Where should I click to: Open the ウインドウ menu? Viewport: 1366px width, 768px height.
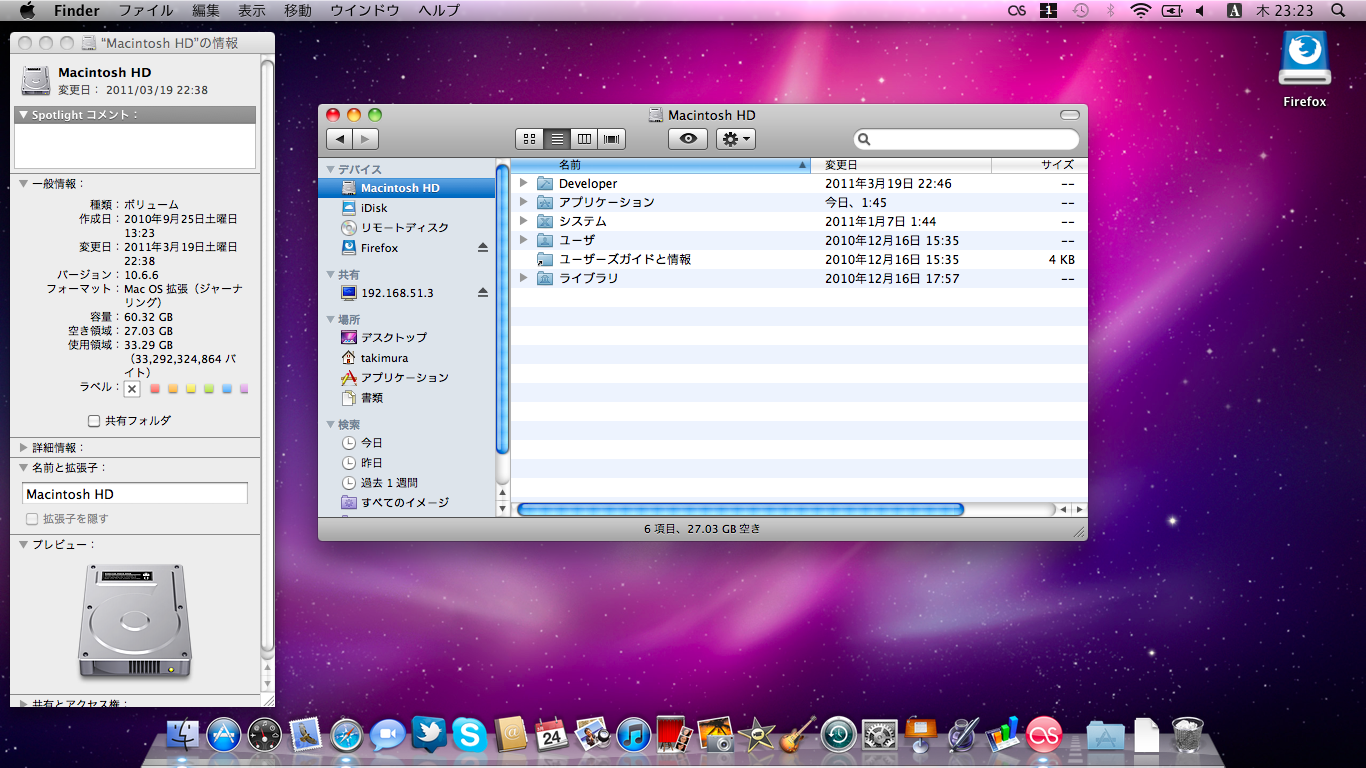[x=365, y=10]
